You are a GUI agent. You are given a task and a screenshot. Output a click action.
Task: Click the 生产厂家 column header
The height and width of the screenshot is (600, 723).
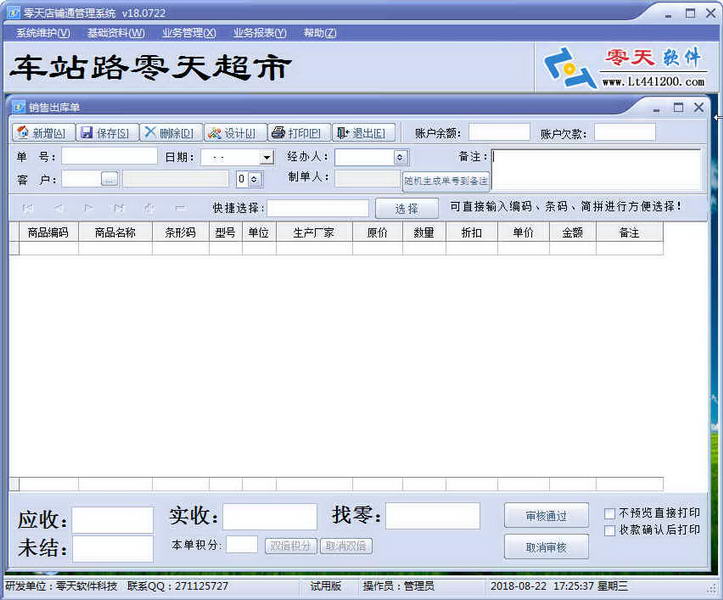click(314, 232)
